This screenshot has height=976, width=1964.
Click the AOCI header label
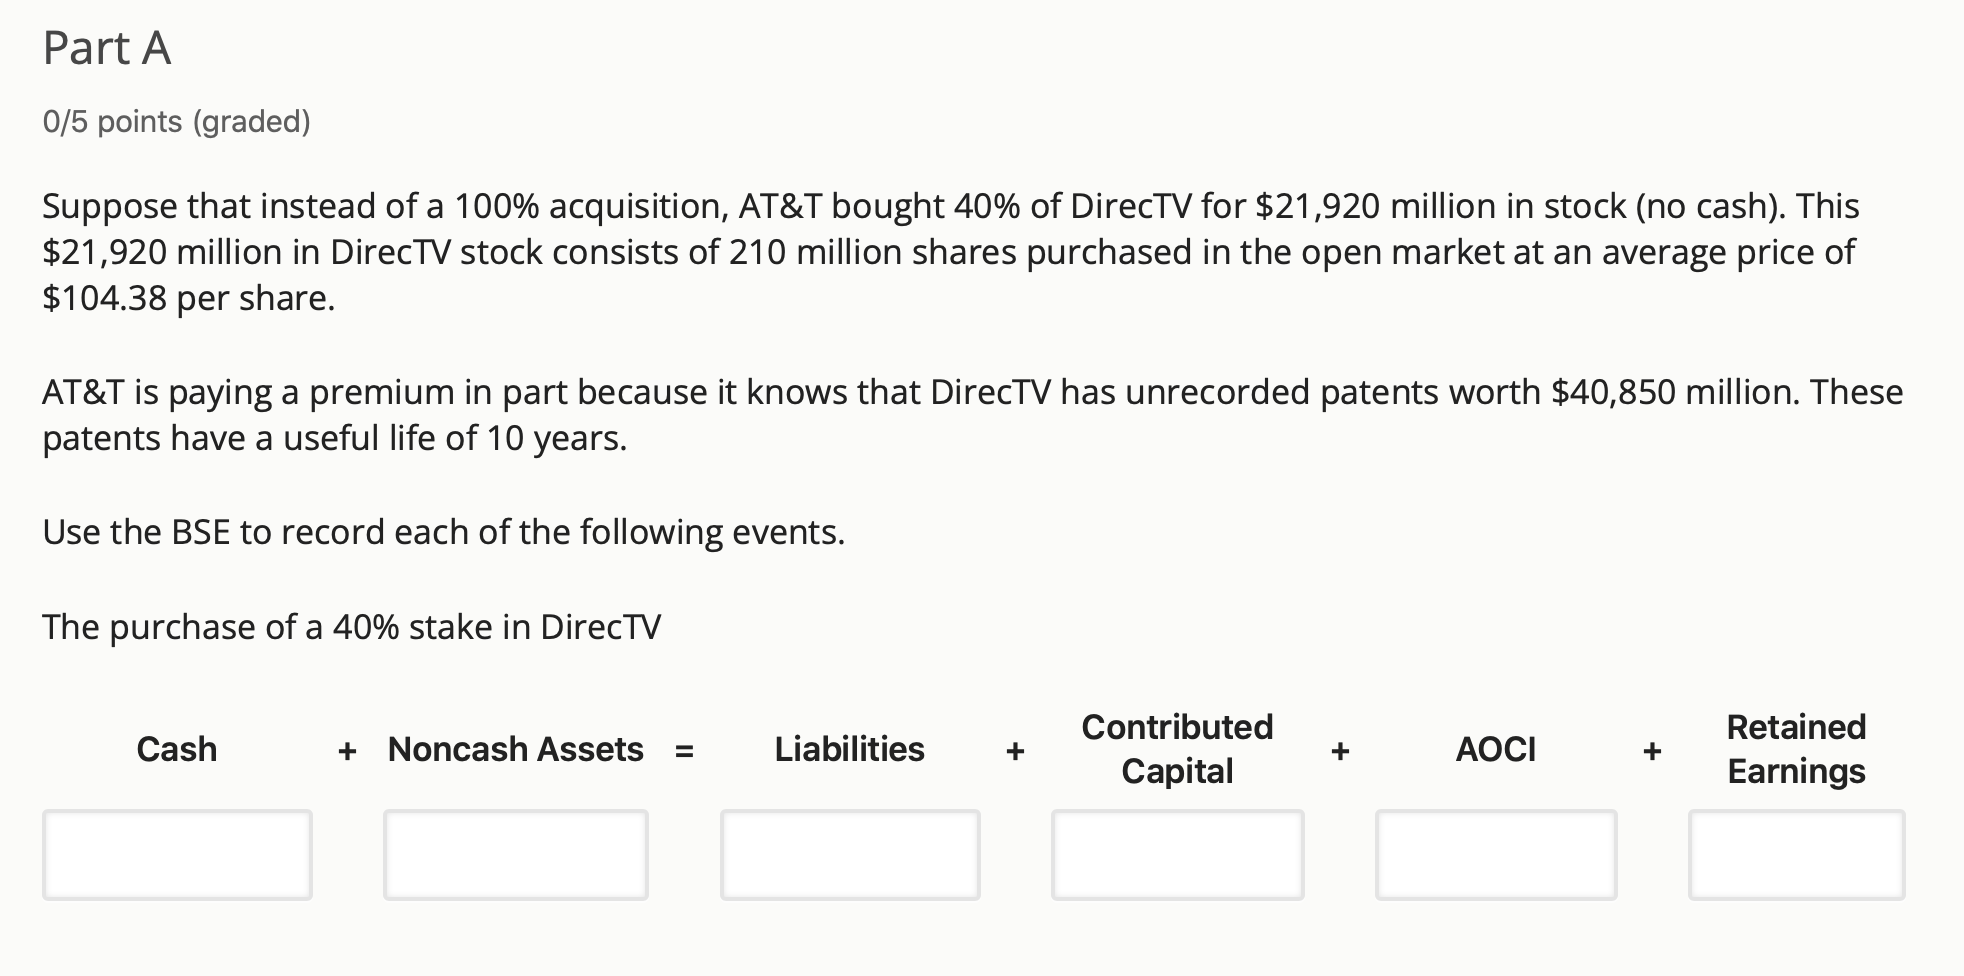(x=1496, y=749)
